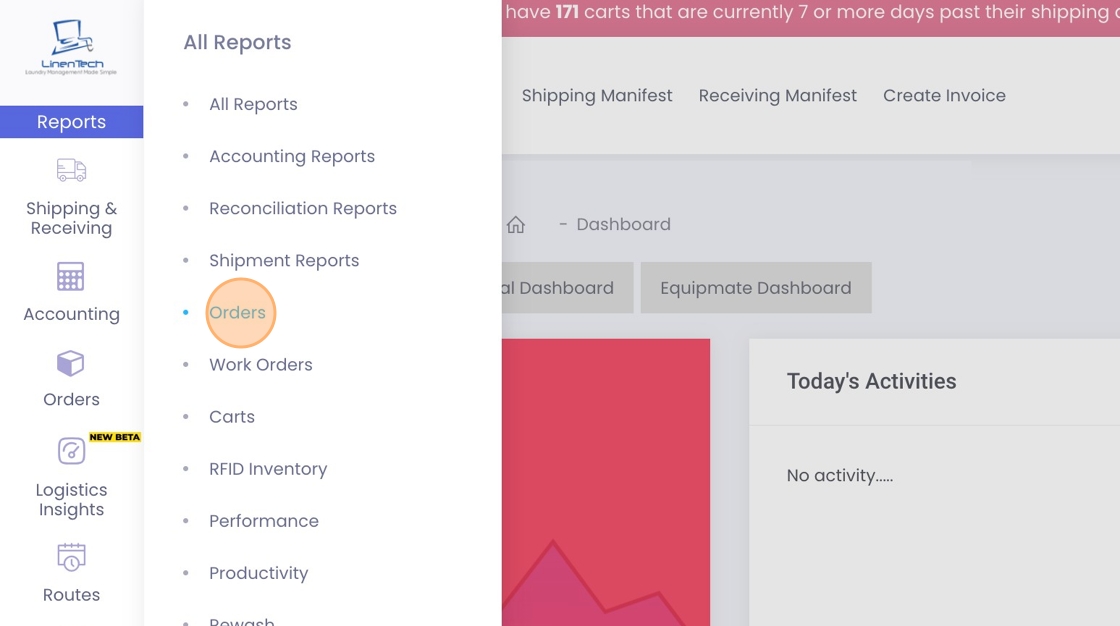This screenshot has width=1120, height=626.
Task: Open All Reports menu item
Action: tap(253, 104)
